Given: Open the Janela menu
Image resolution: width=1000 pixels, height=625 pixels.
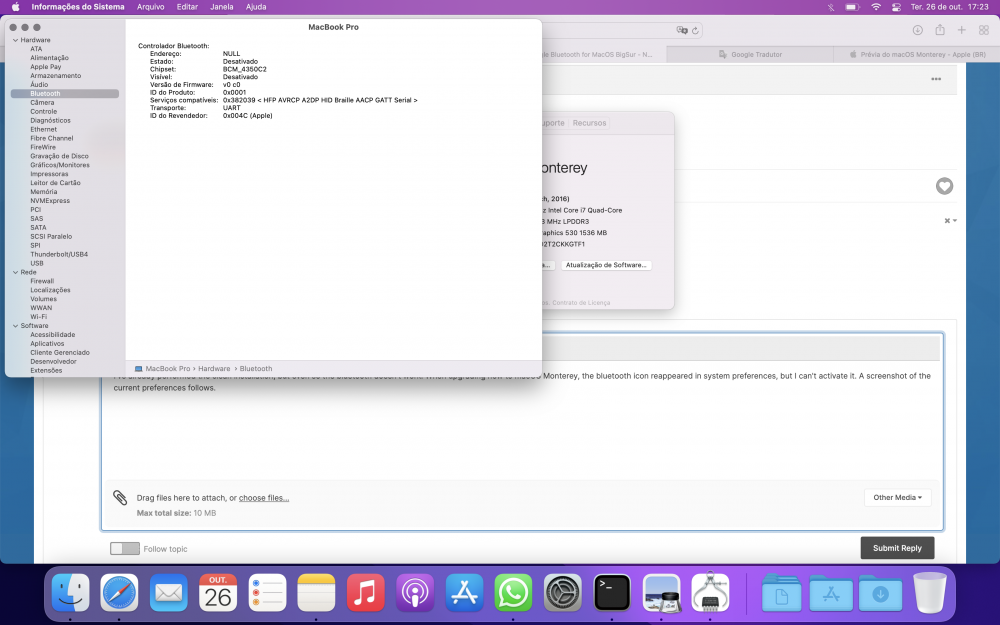Looking at the screenshot, I should [x=221, y=7].
